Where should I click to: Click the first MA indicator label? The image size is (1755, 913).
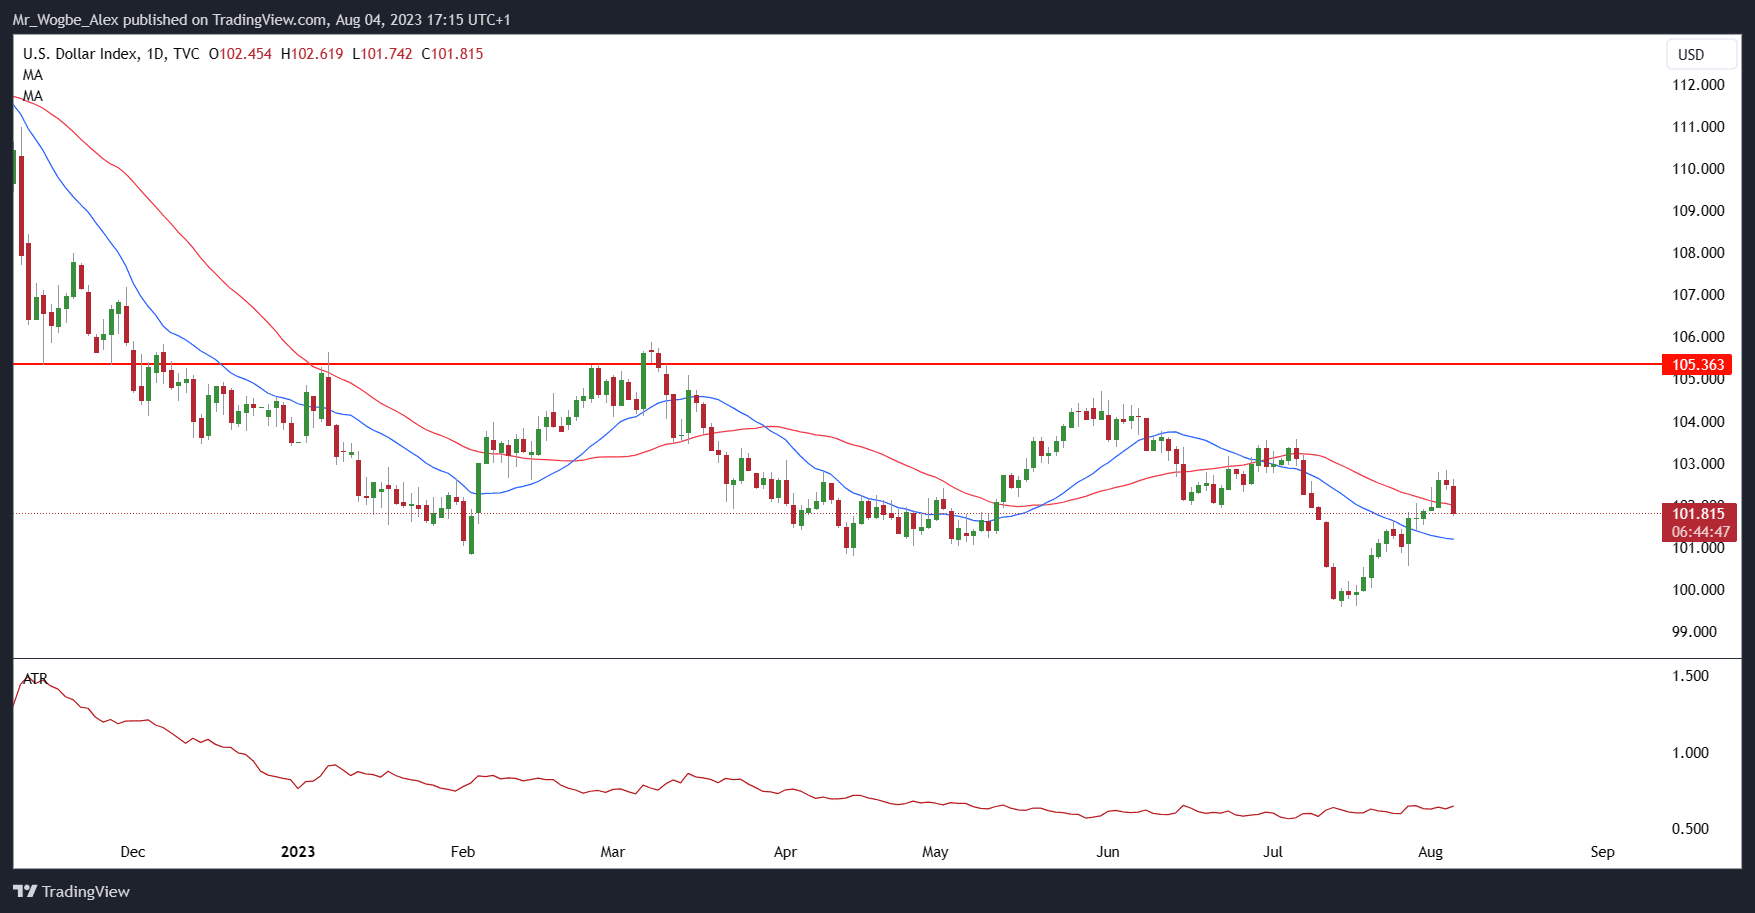point(33,75)
